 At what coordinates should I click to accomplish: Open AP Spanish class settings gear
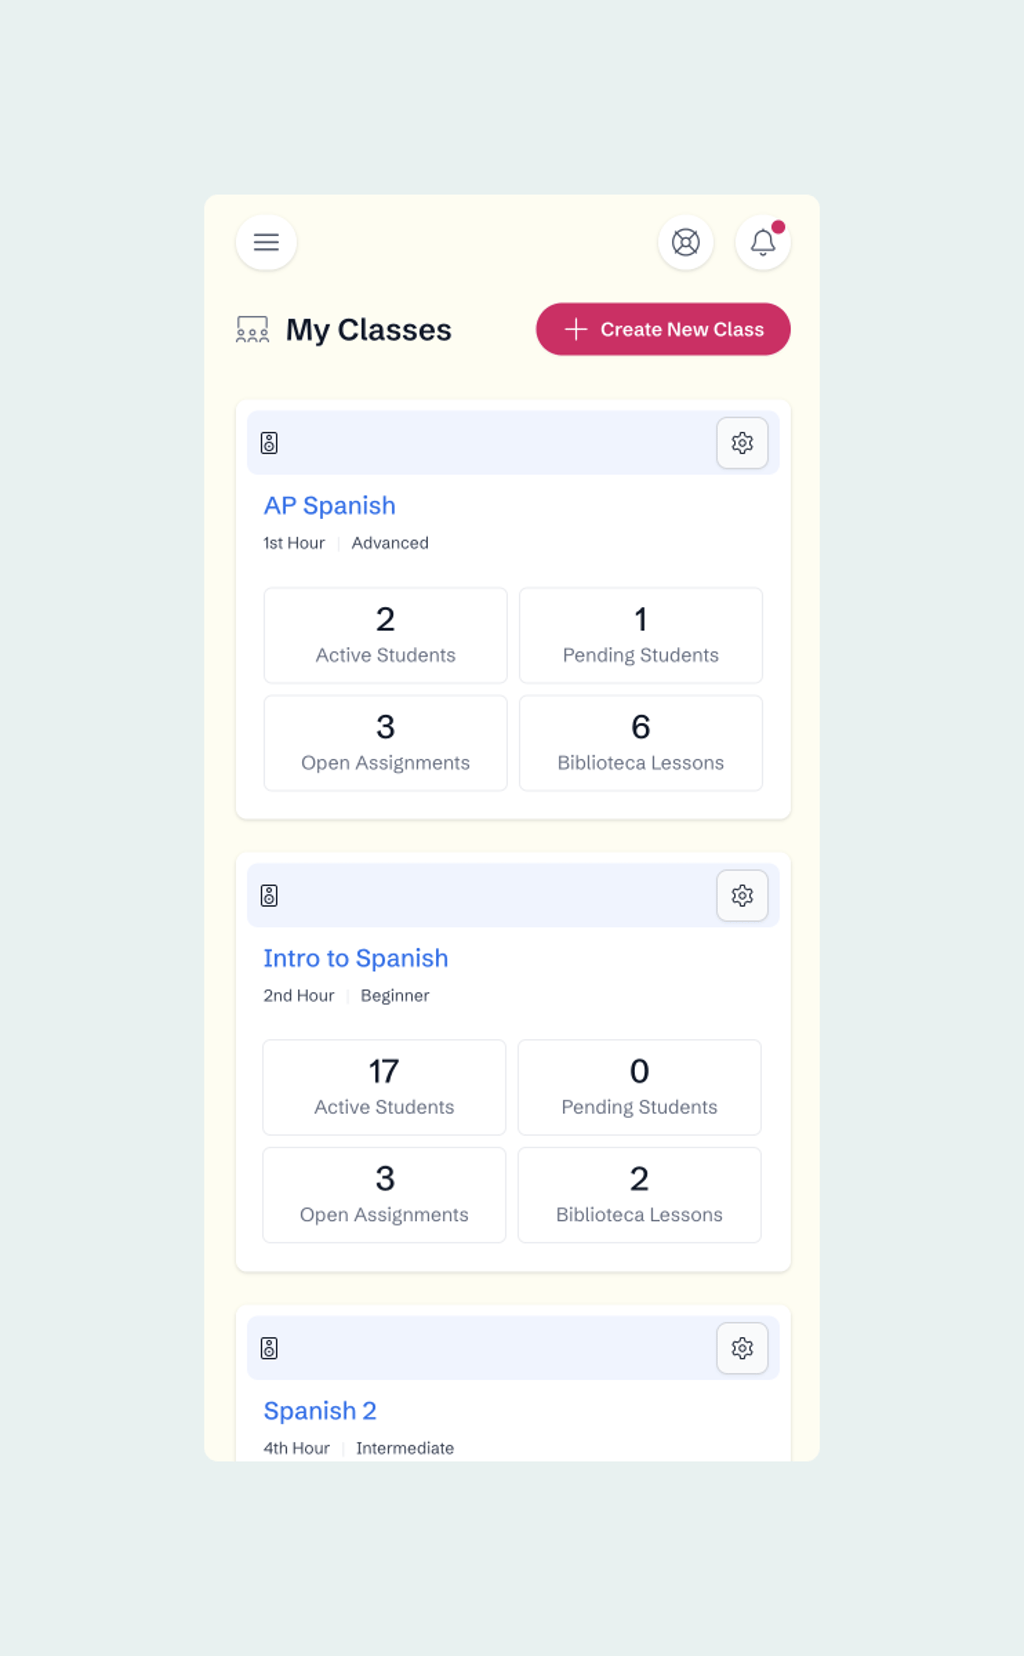(x=742, y=443)
